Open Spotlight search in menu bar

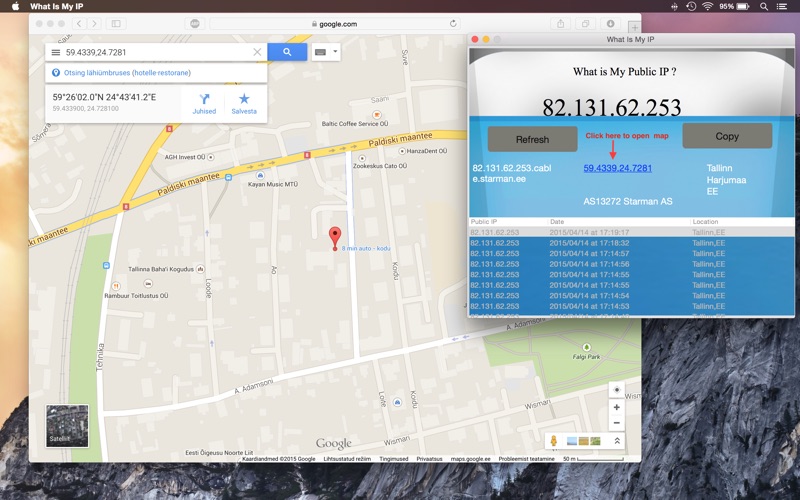click(x=764, y=6)
